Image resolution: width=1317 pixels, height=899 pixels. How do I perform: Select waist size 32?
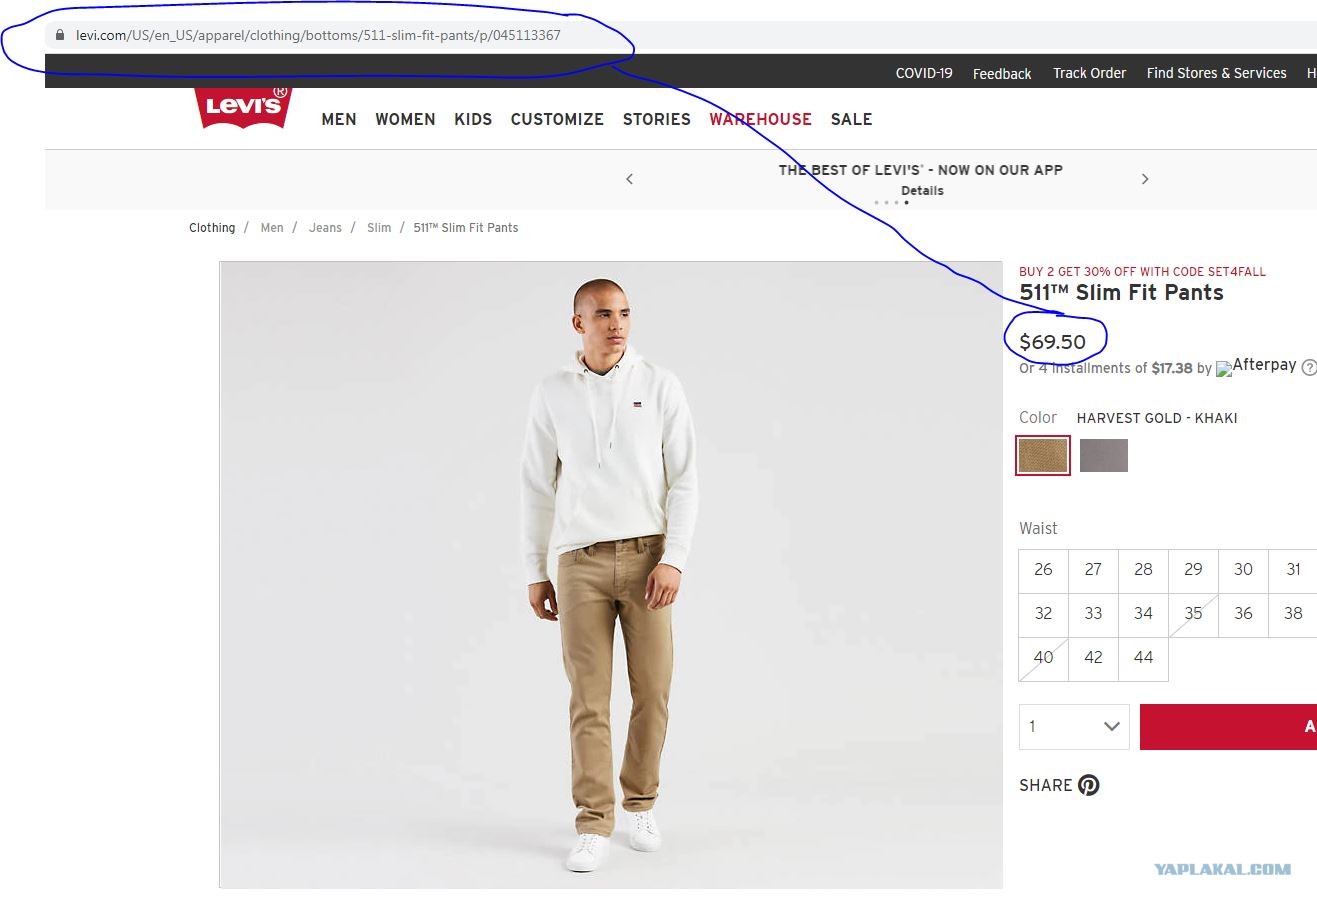[x=1043, y=614]
